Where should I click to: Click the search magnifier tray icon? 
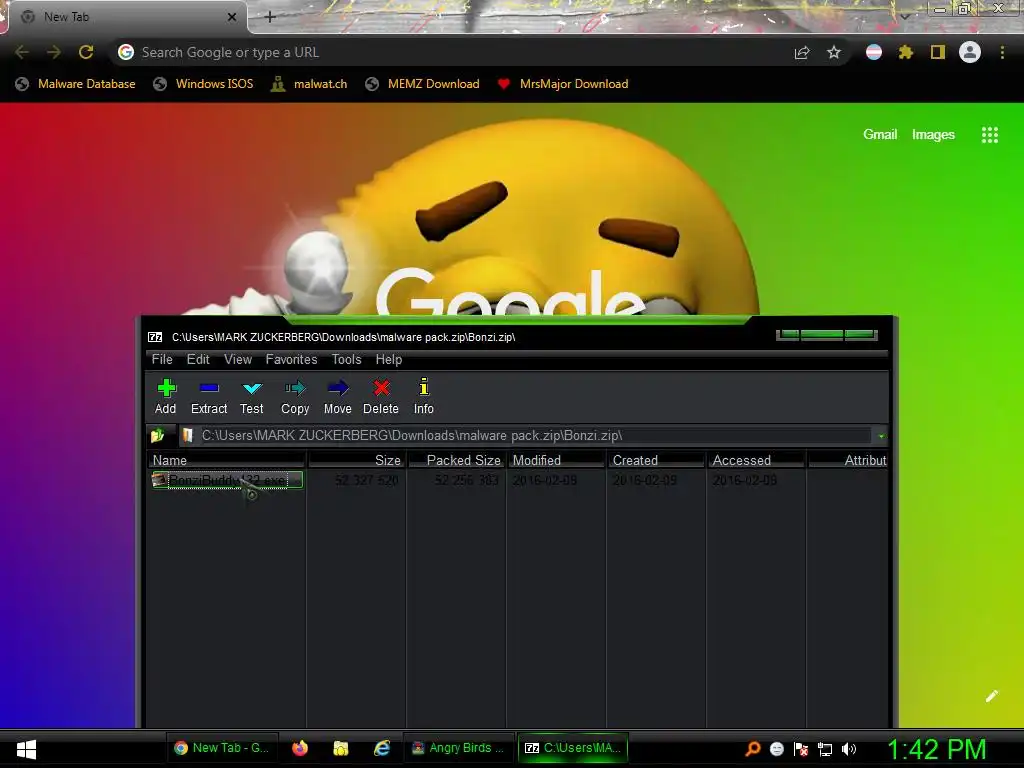pyautogui.click(x=753, y=749)
